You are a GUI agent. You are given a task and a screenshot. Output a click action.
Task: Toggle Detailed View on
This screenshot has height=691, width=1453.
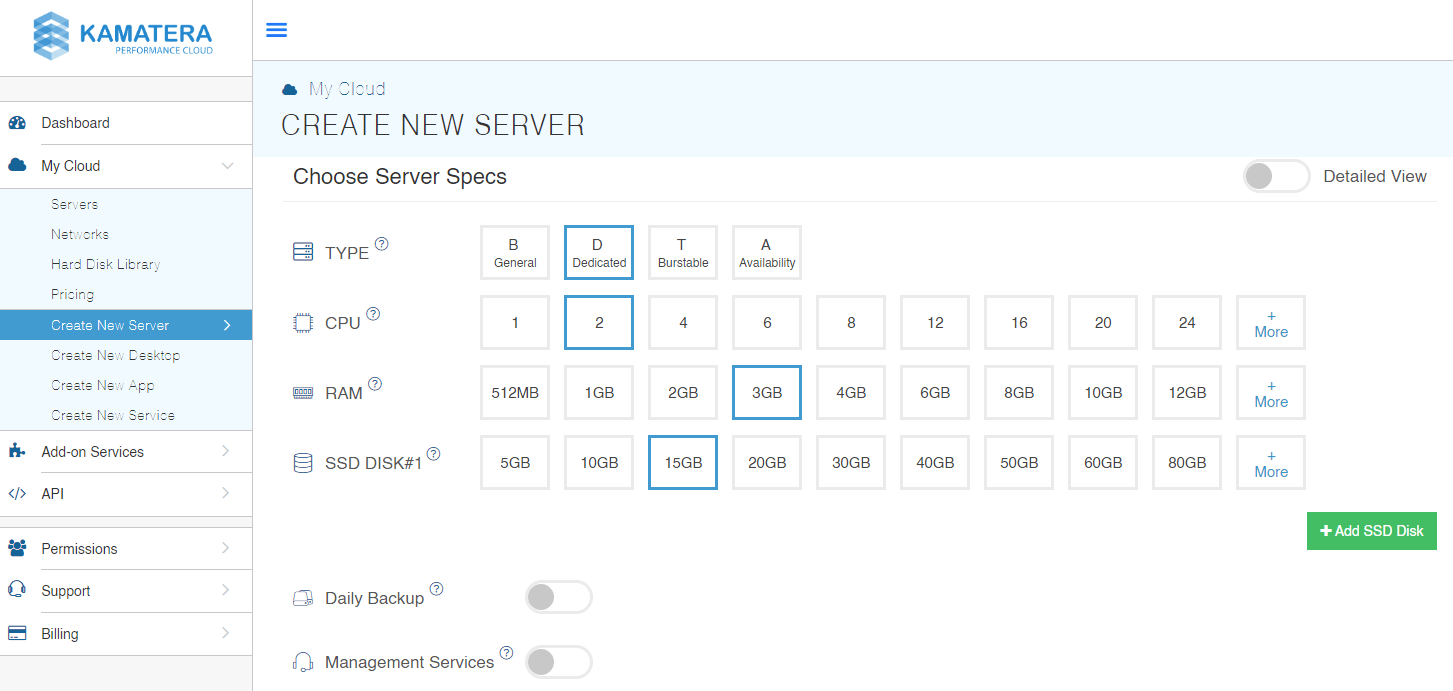[x=1276, y=176]
